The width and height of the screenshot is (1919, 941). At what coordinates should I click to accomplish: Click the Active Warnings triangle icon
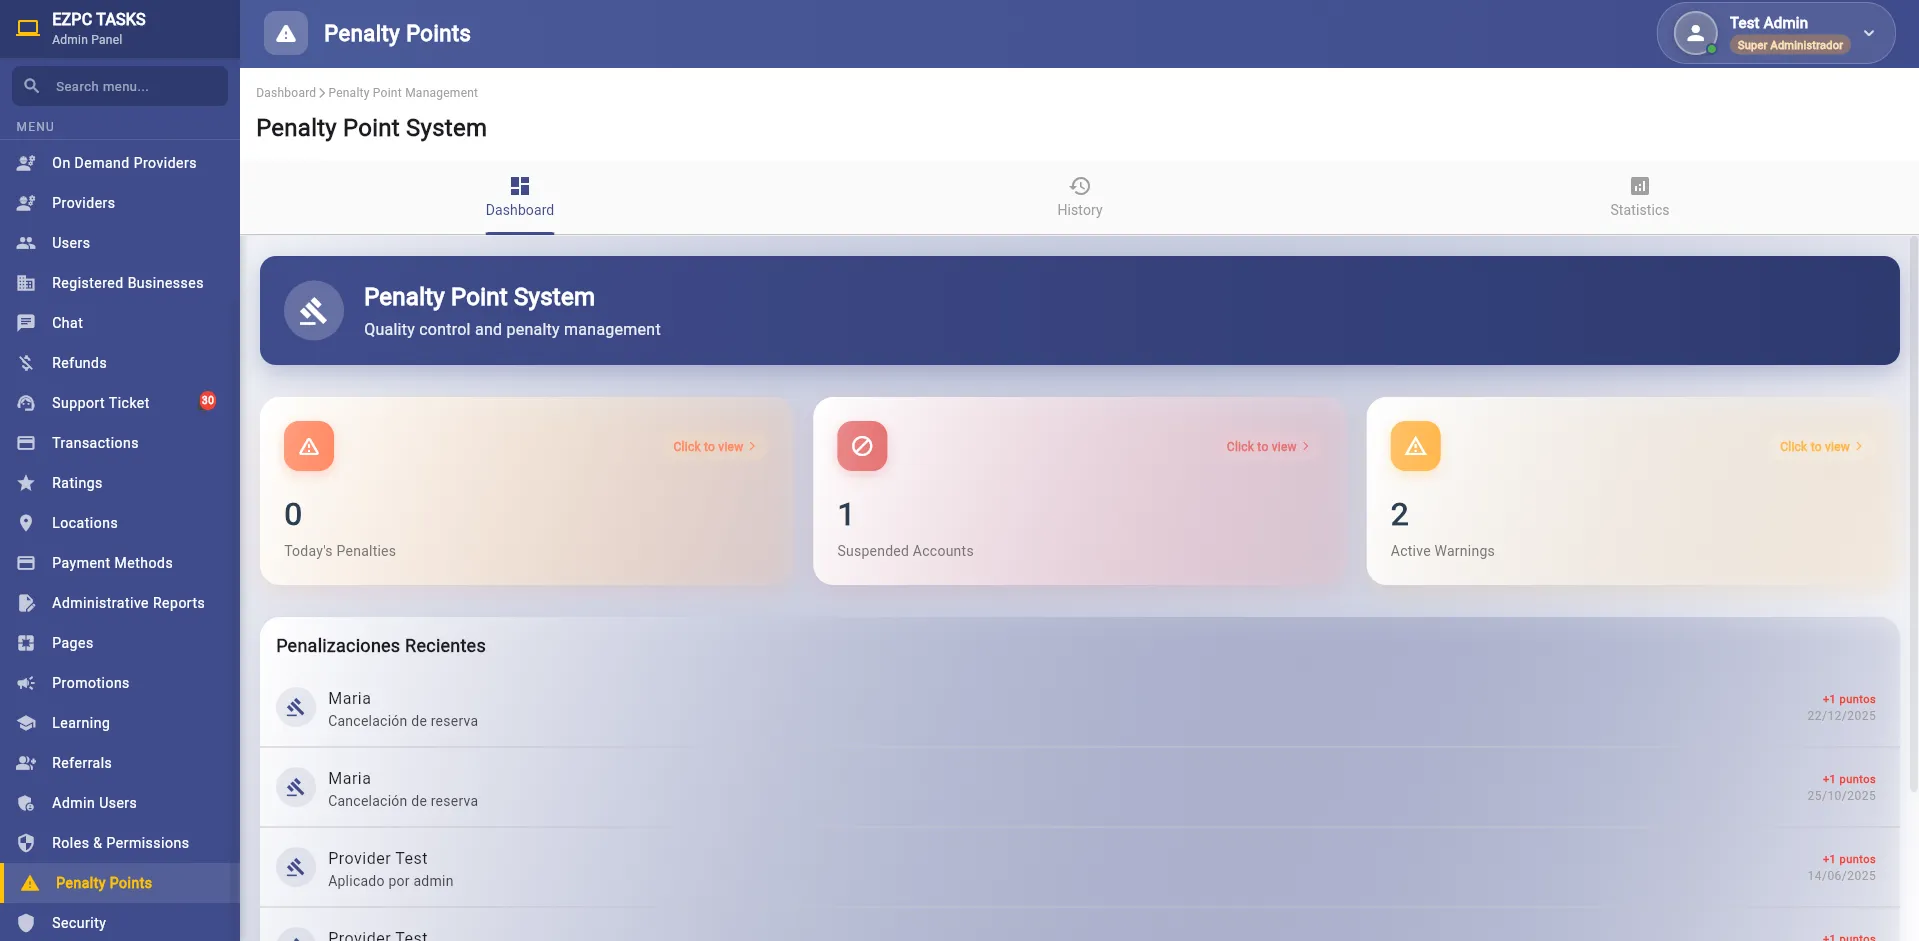pyautogui.click(x=1415, y=446)
